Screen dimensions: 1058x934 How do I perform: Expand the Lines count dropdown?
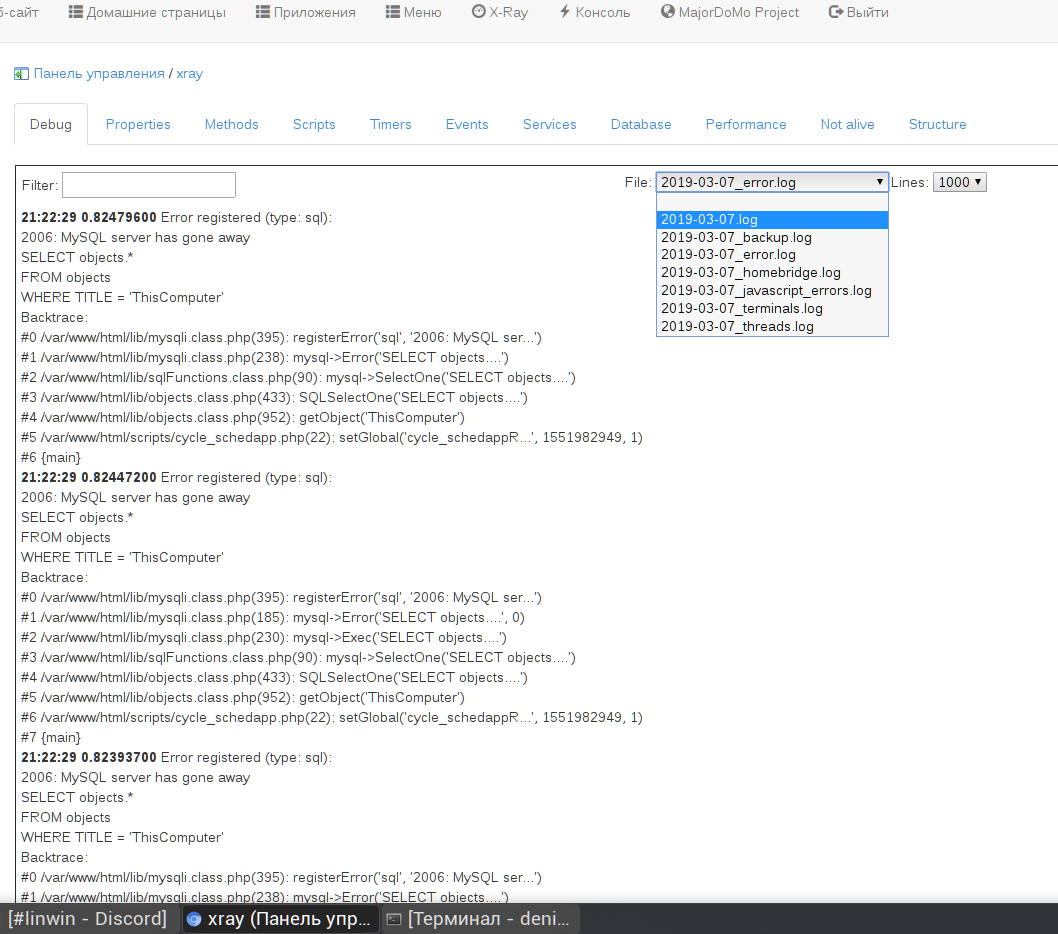959,182
